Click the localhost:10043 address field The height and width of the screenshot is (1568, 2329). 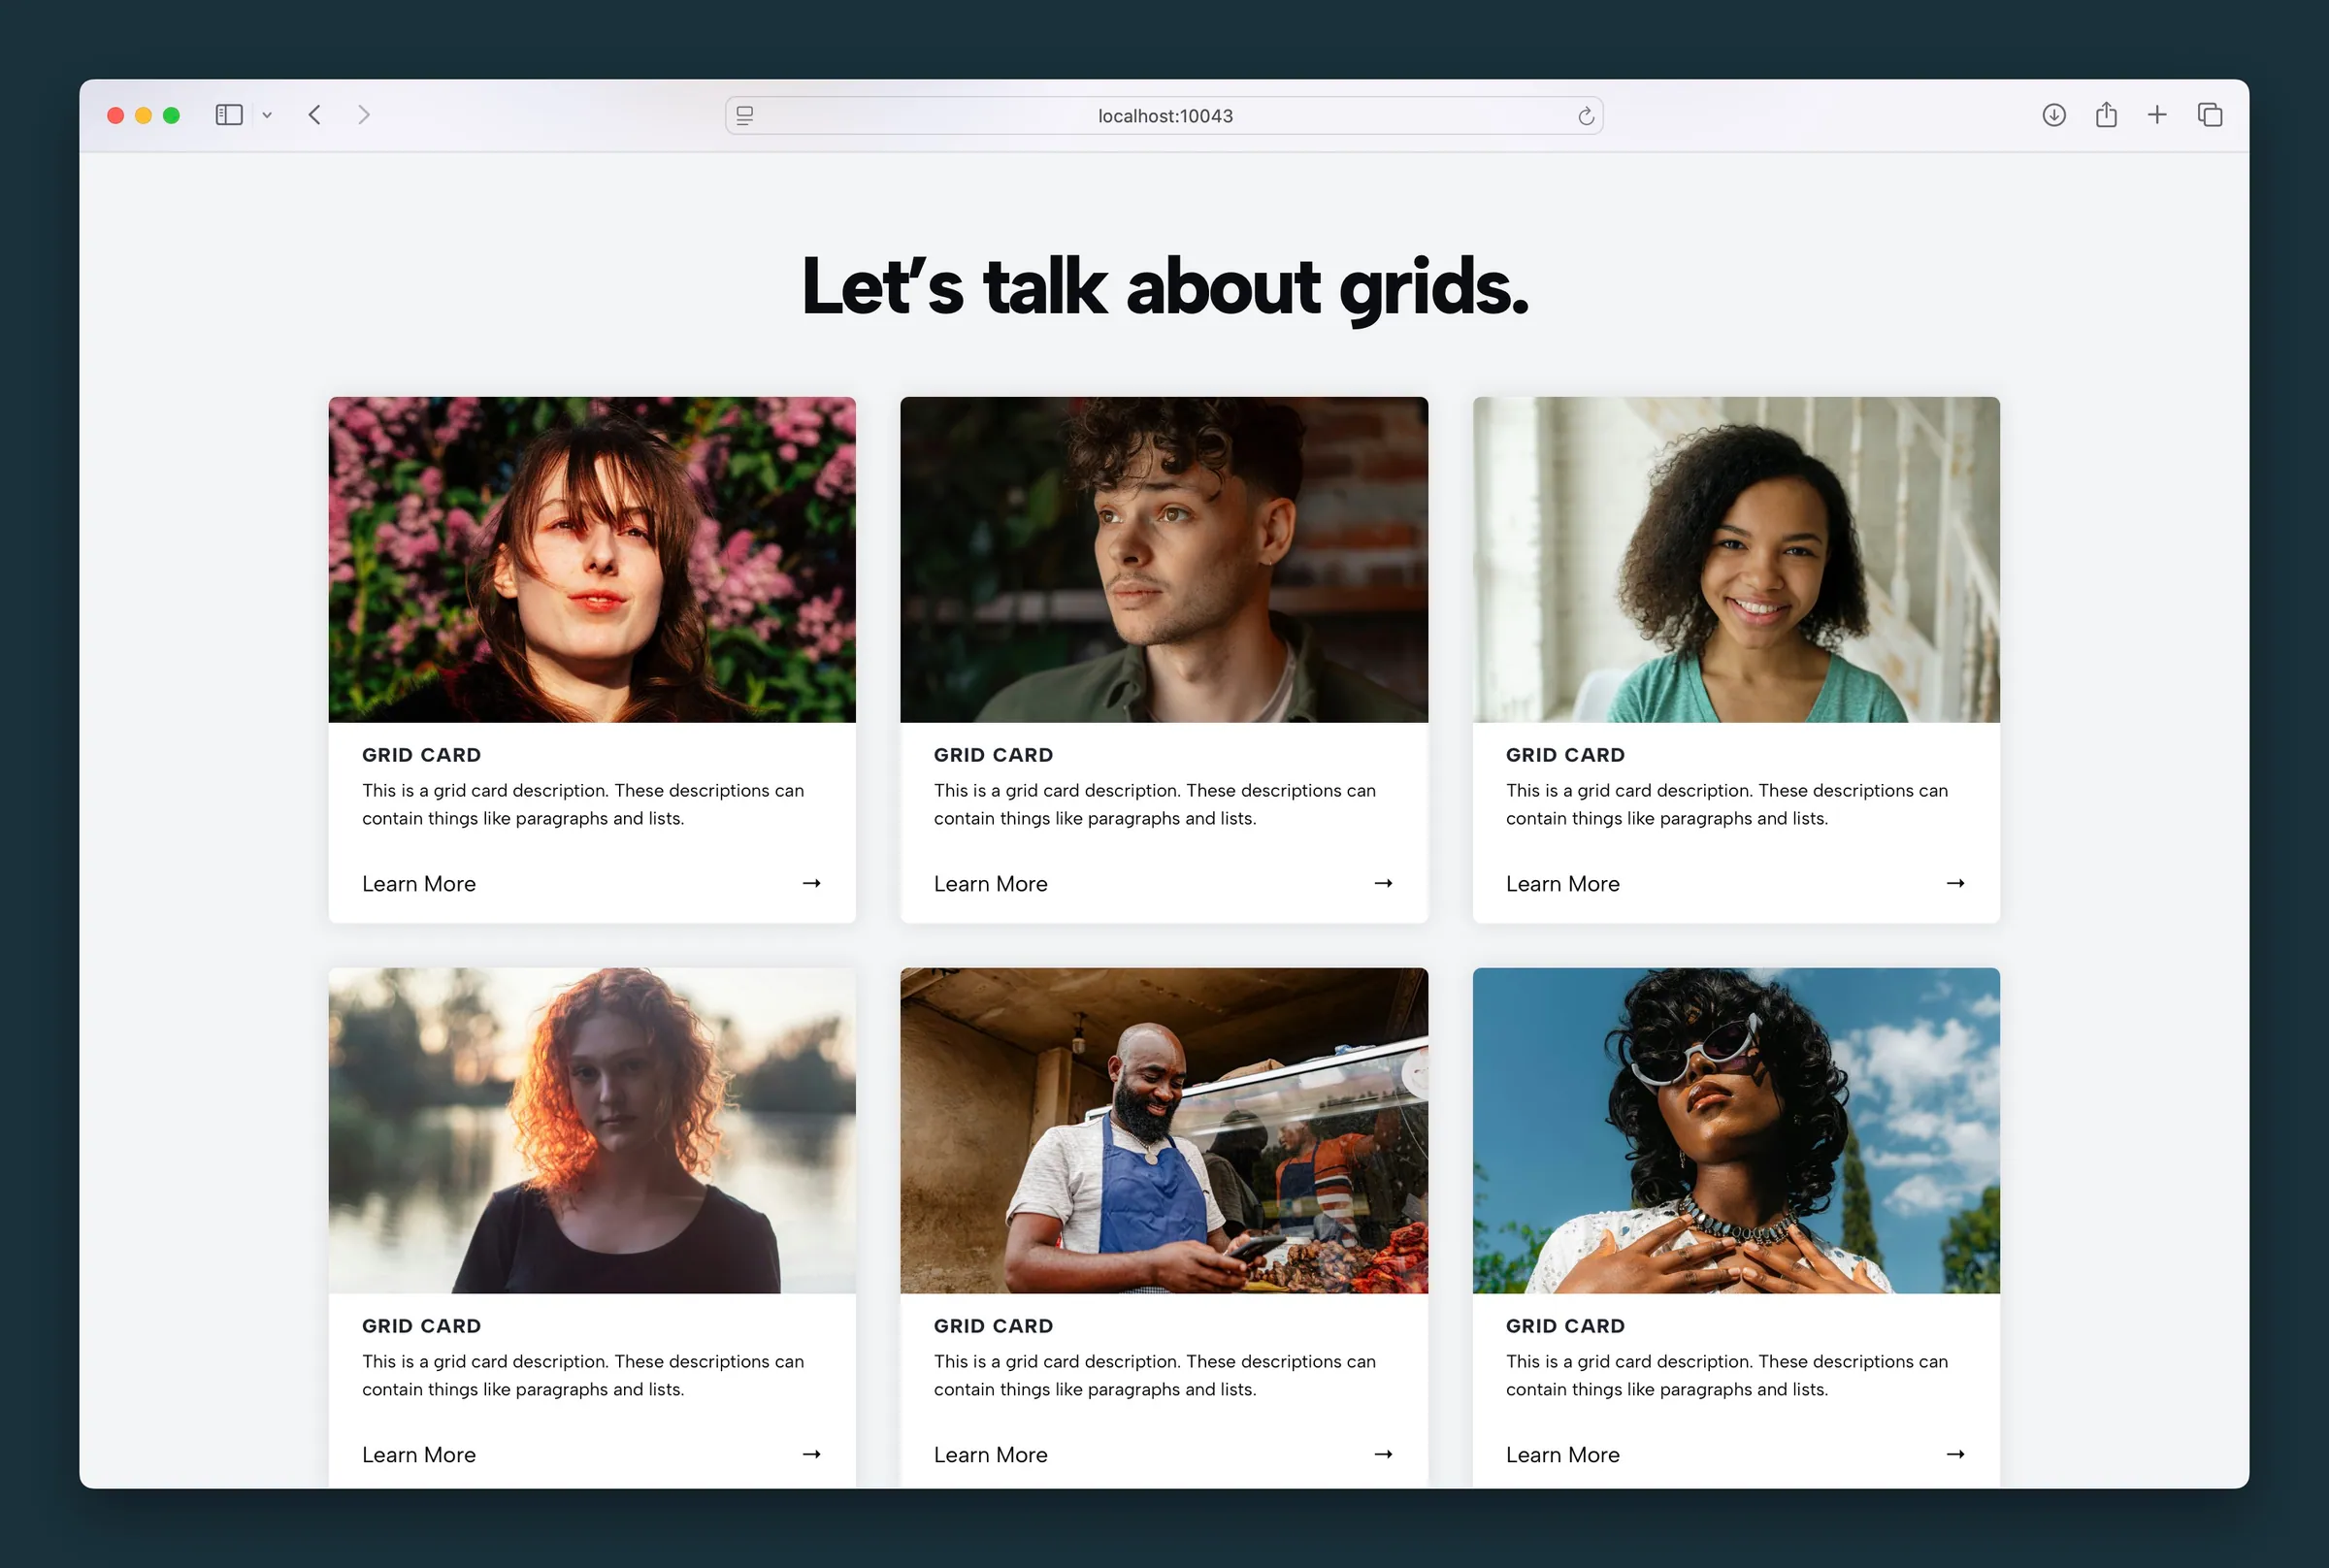(1164, 116)
